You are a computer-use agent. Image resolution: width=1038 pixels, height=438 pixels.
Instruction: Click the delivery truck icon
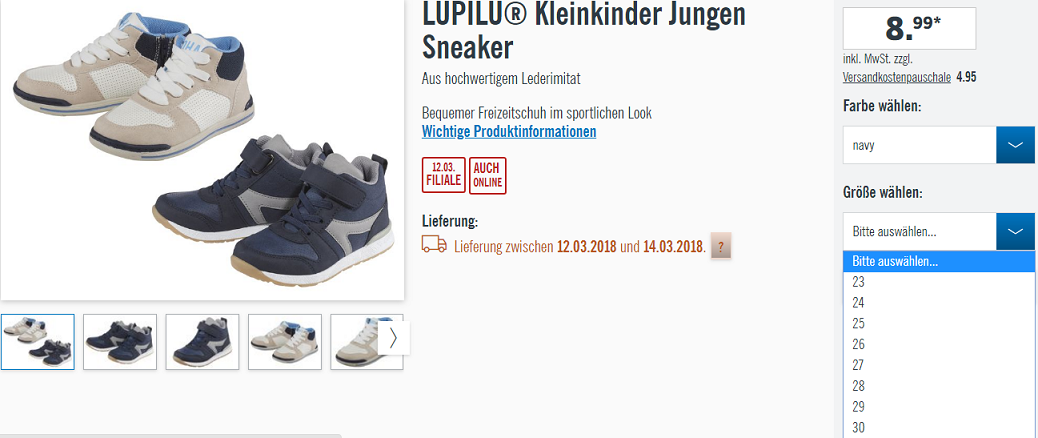coord(434,245)
